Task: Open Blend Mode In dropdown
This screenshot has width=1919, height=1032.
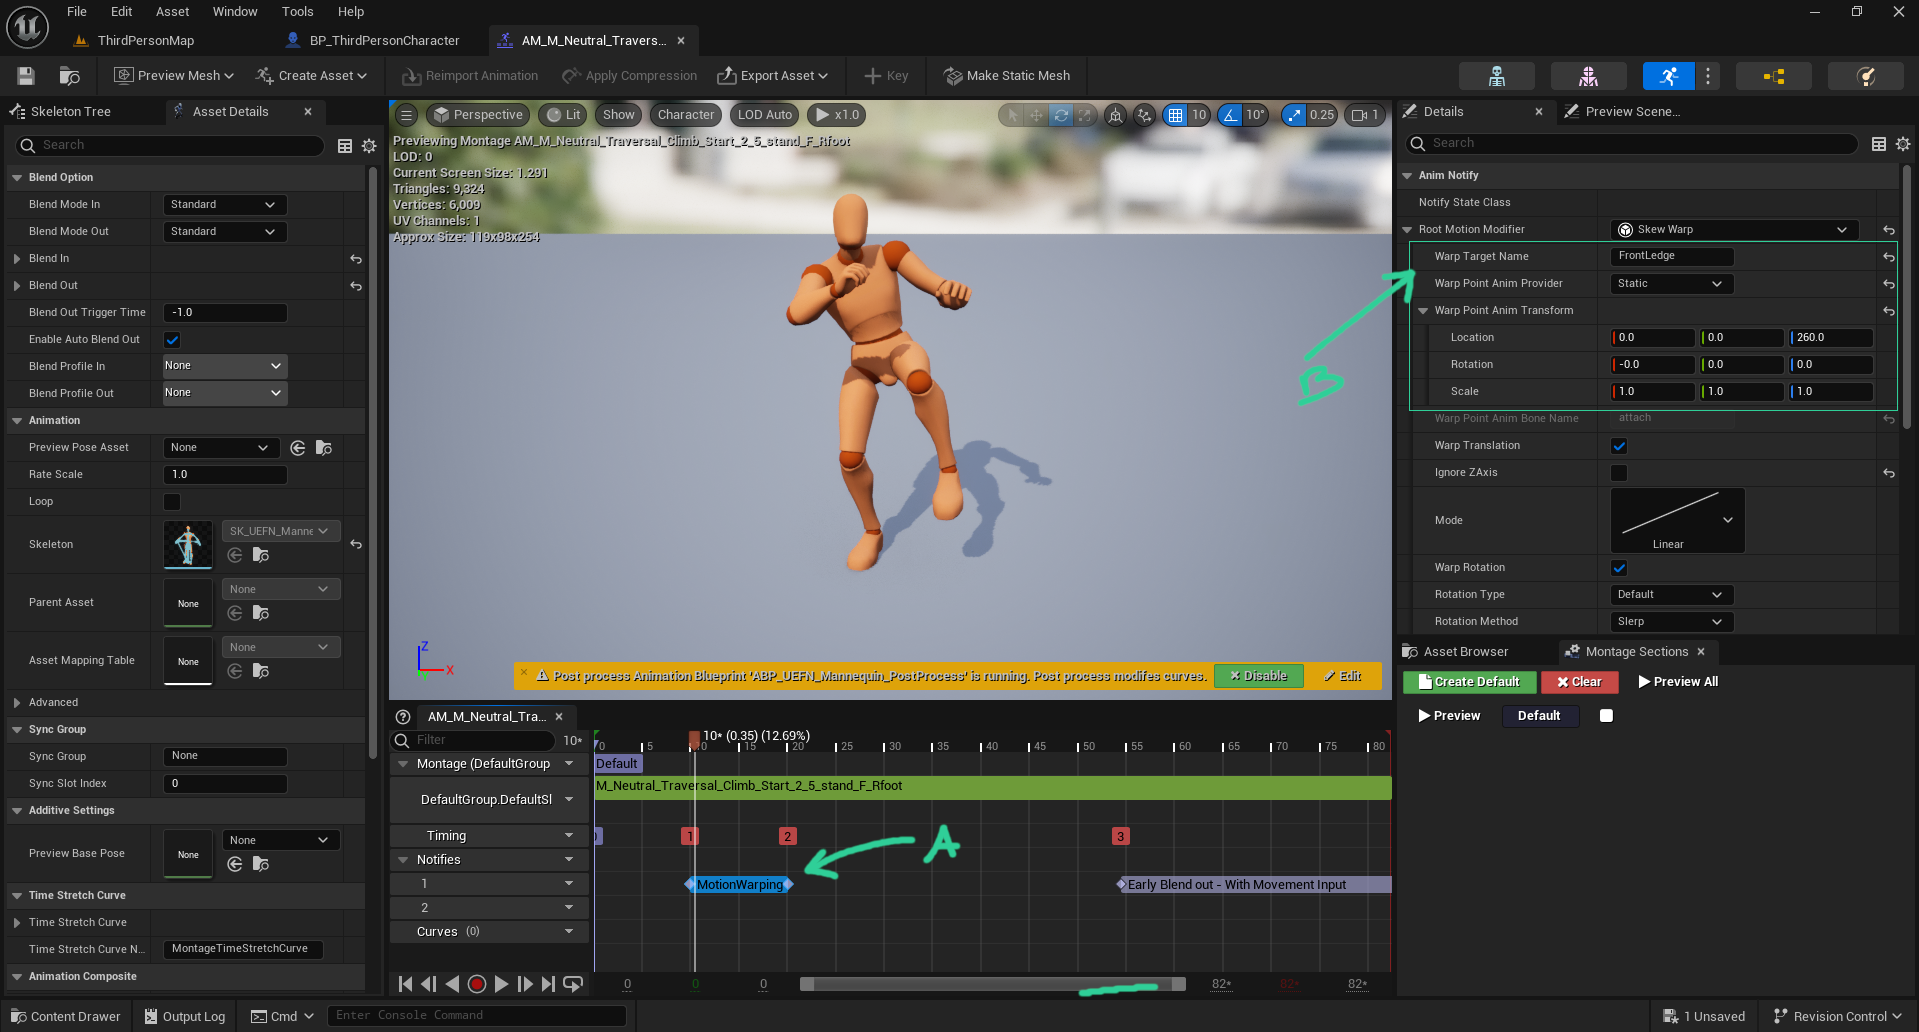Action: click(x=224, y=205)
